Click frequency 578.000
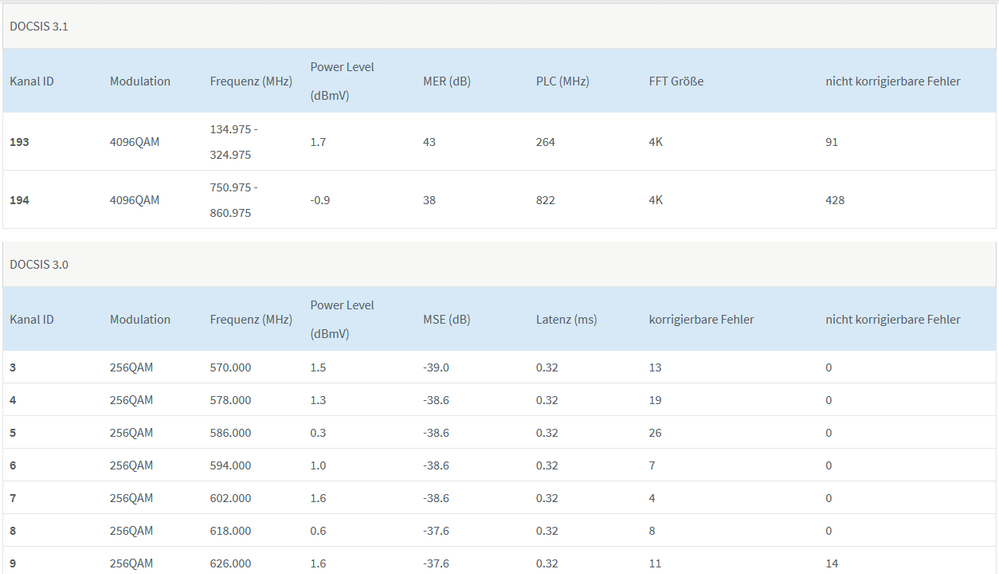The height and width of the screenshot is (574, 999). (231, 400)
